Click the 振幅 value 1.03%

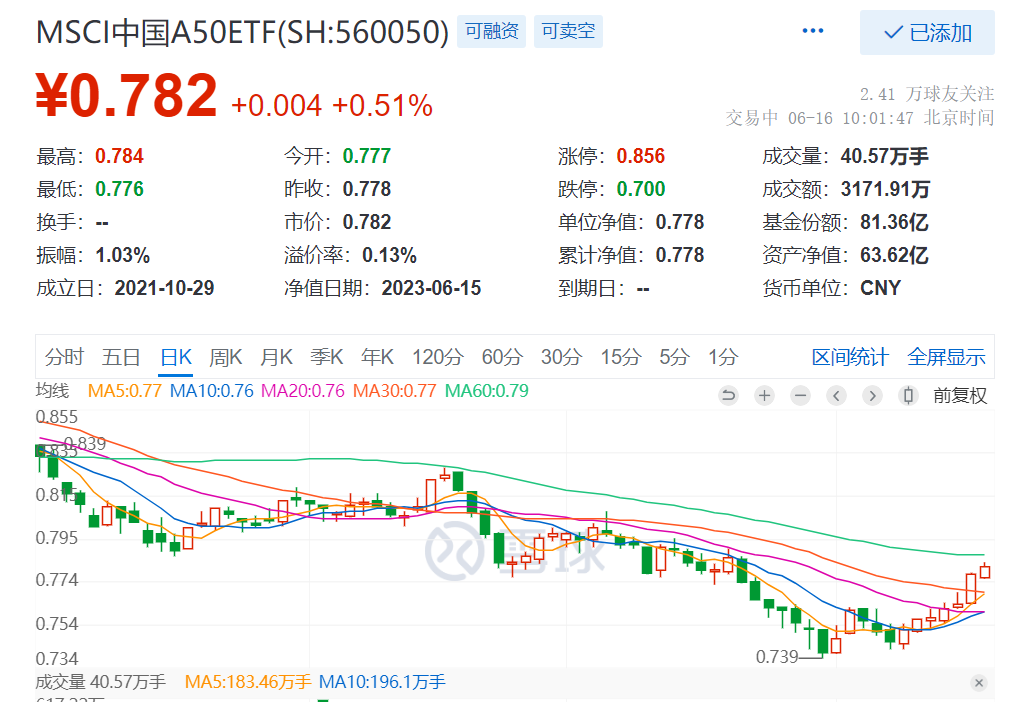122,255
